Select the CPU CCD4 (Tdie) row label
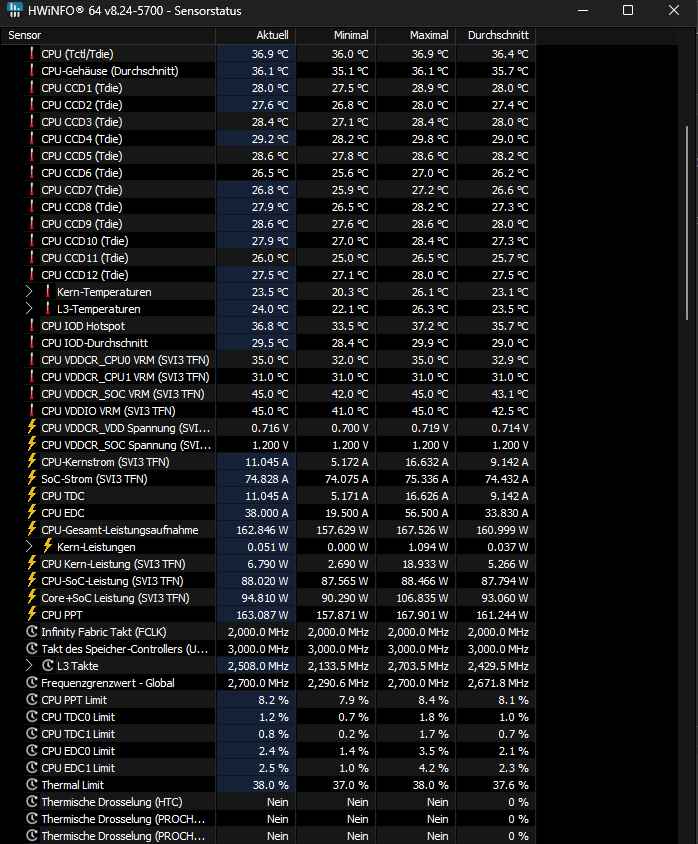The image size is (698, 844). pos(82,139)
